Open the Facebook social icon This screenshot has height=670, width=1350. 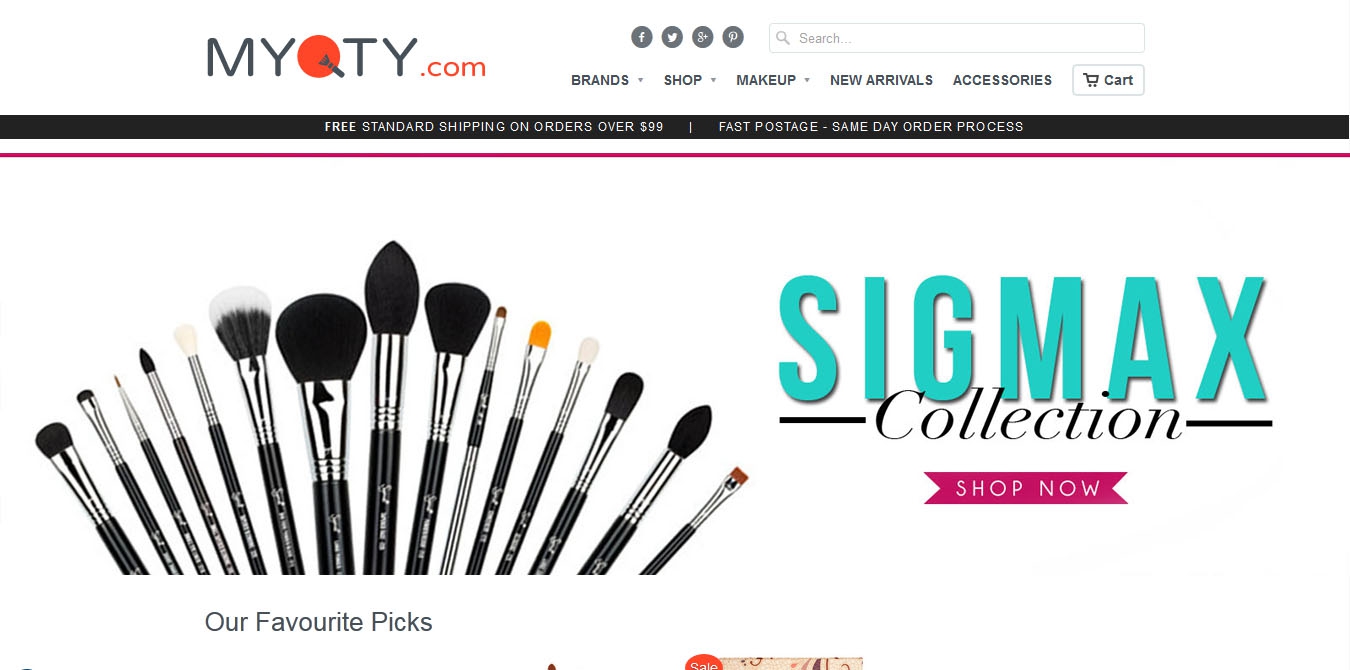tap(642, 37)
